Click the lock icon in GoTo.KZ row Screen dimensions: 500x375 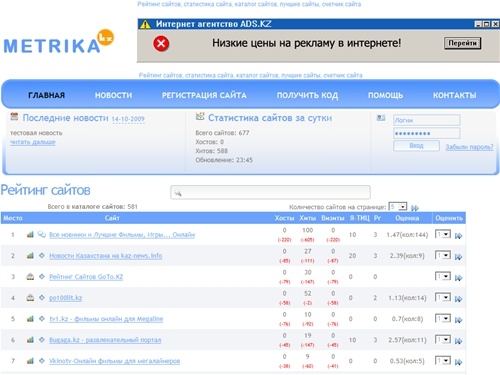click(30, 277)
